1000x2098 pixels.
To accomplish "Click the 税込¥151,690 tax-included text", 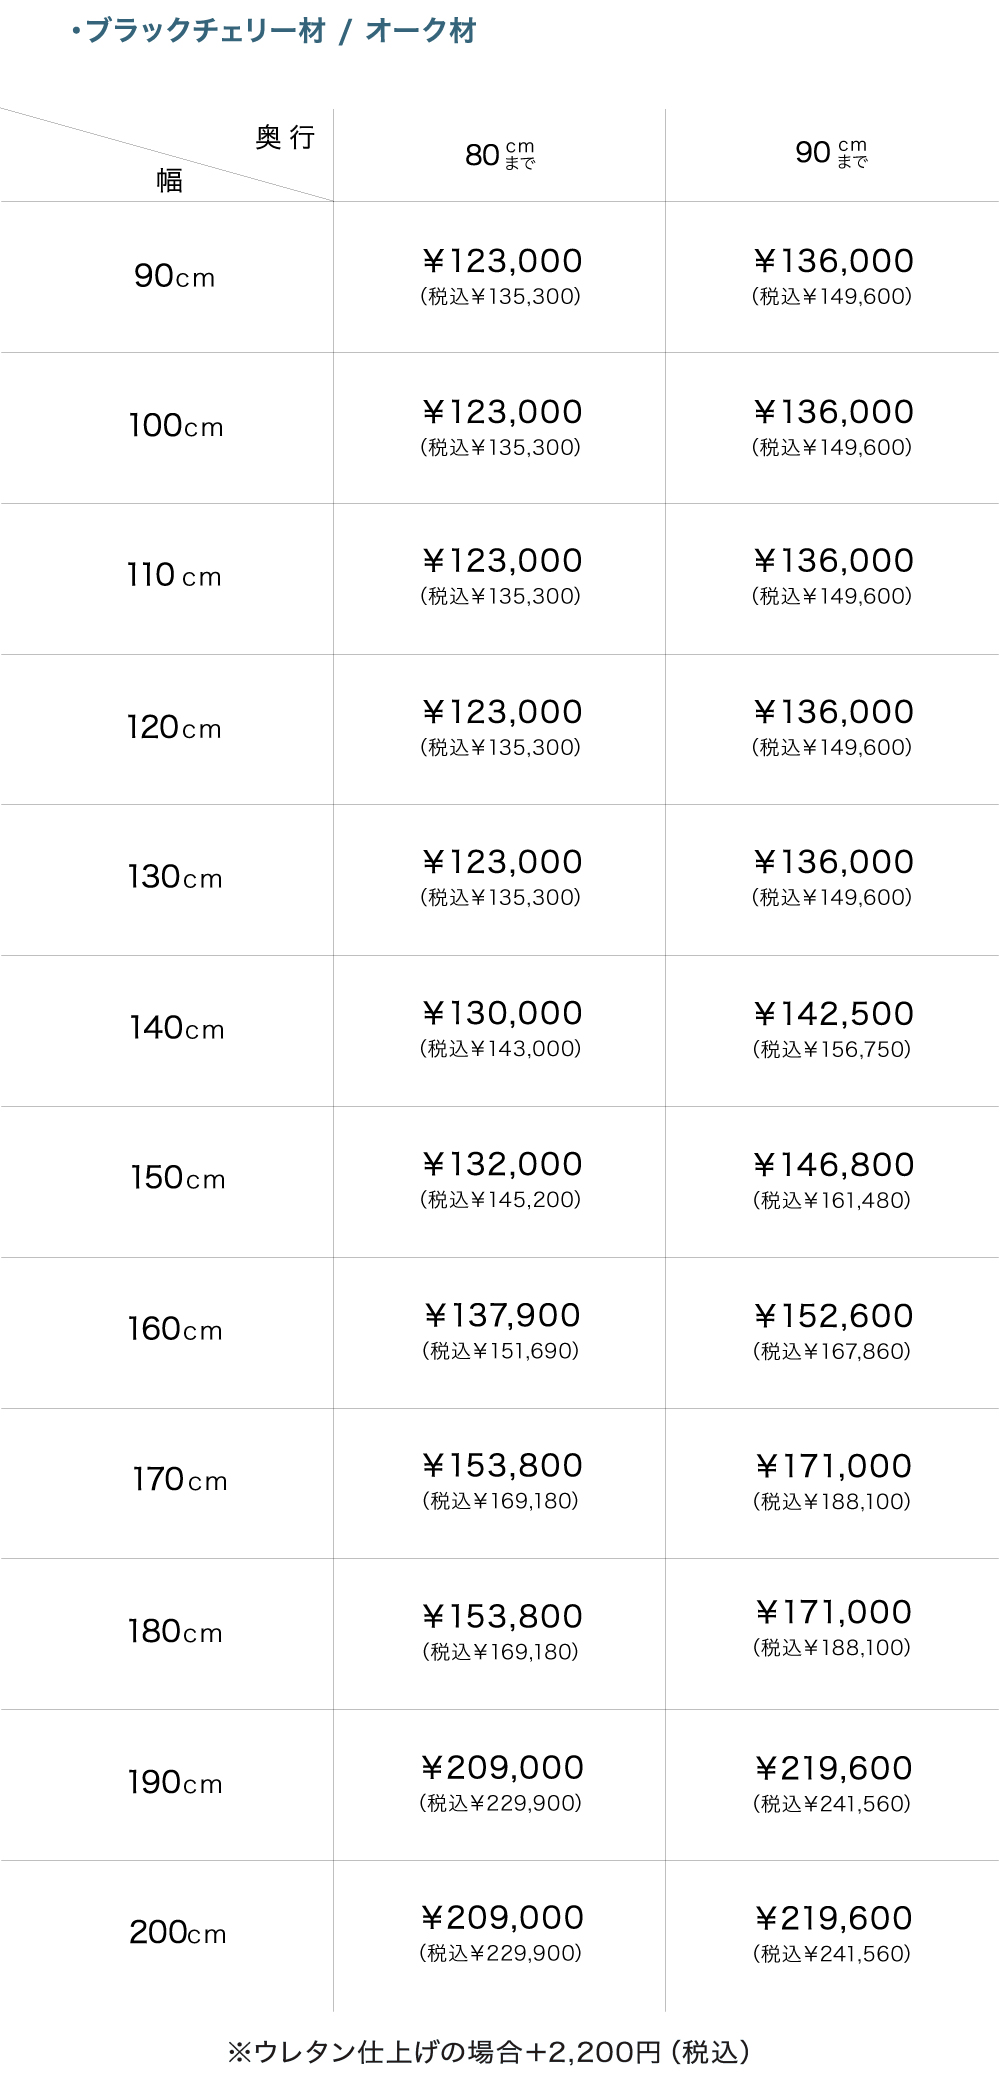I will pyautogui.click(x=501, y=1351).
